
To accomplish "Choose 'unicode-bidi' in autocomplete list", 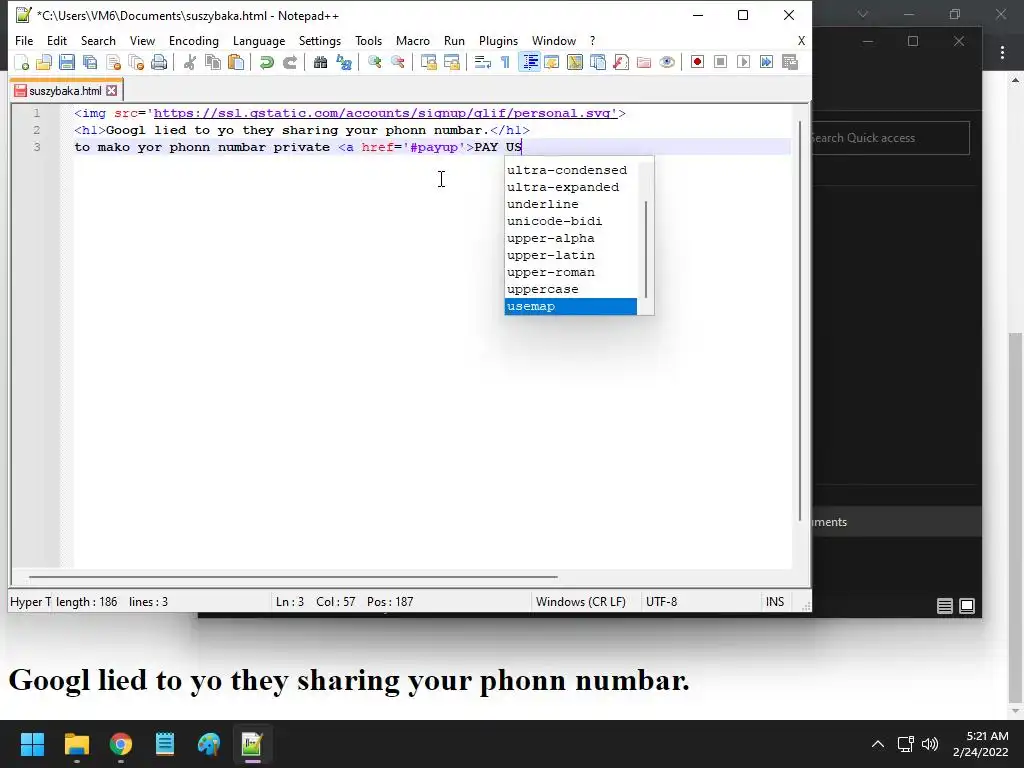I will 571,221.
